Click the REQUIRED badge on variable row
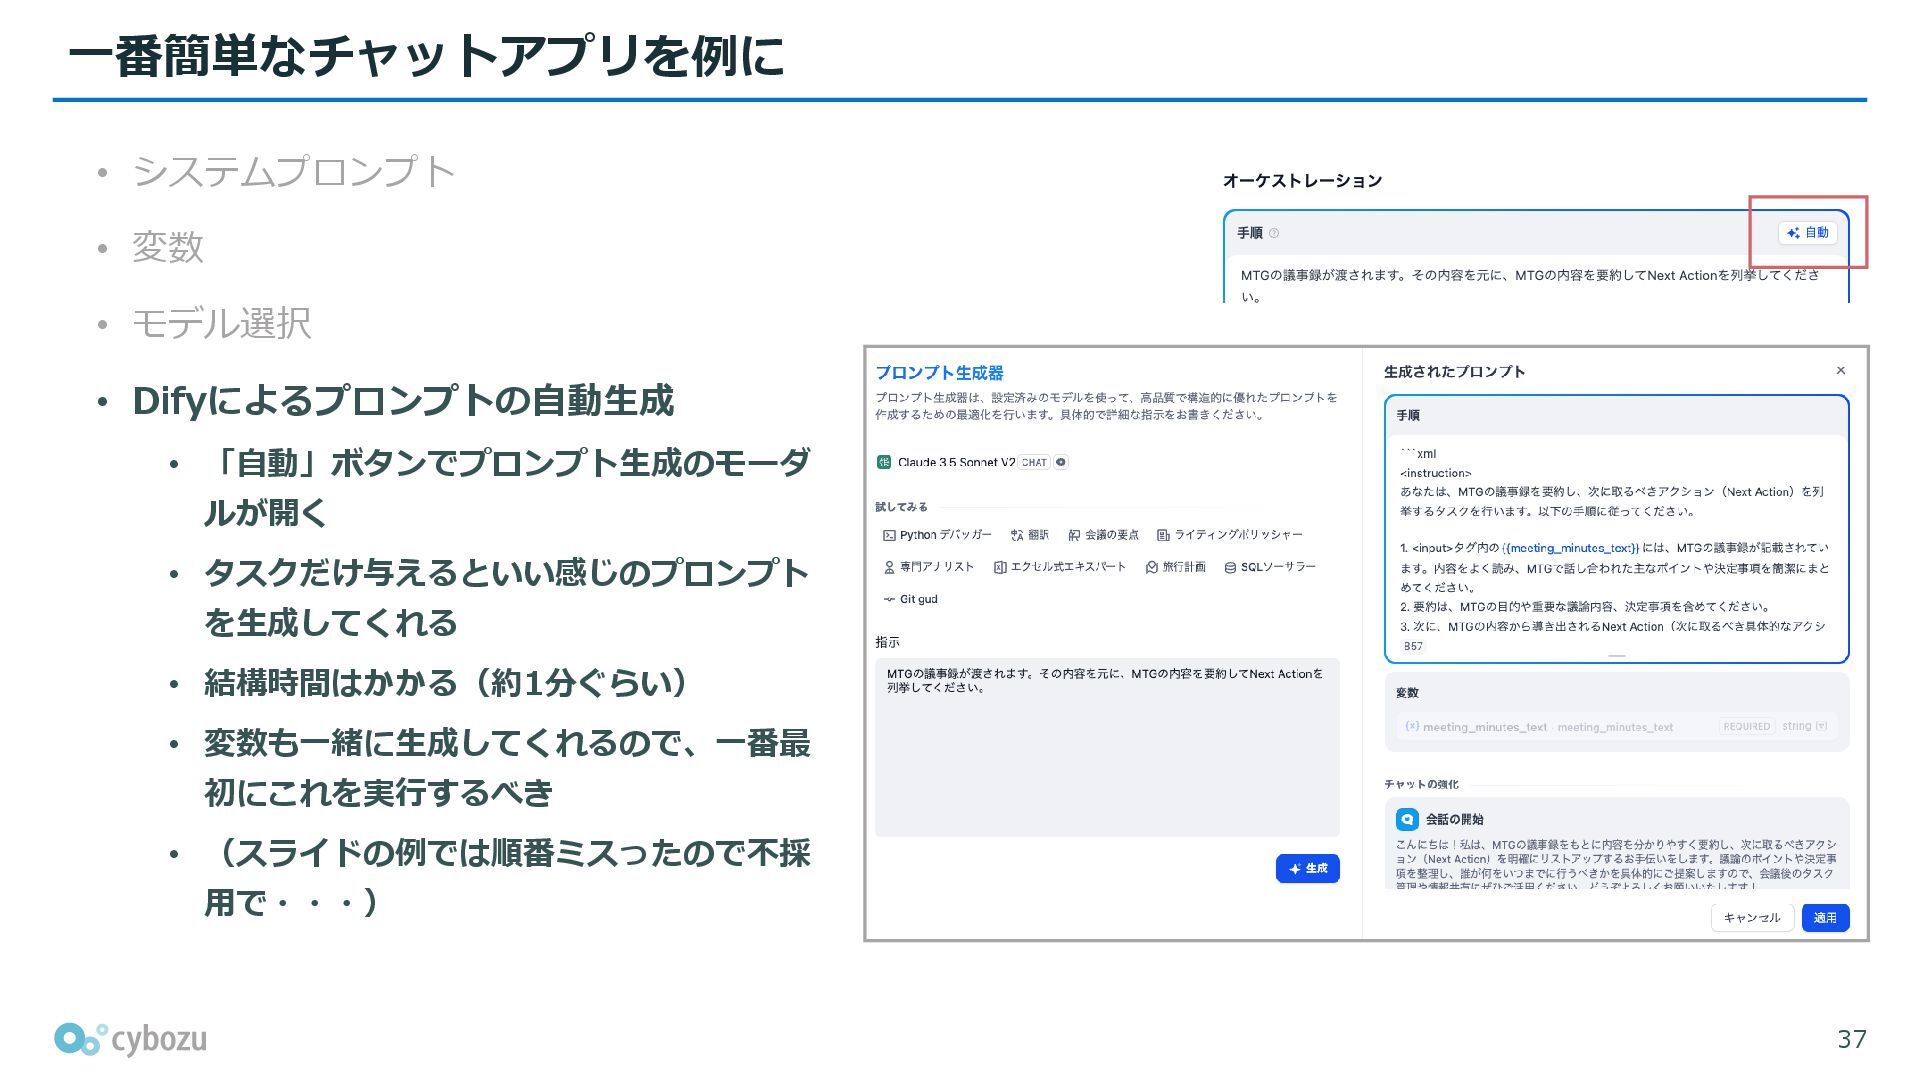This screenshot has height=1080, width=1920. coord(1747,727)
